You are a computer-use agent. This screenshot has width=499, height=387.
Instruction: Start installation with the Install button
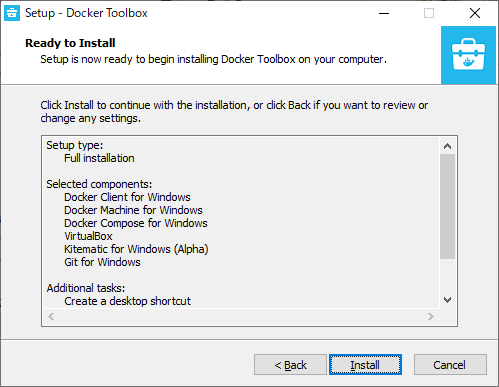click(365, 365)
